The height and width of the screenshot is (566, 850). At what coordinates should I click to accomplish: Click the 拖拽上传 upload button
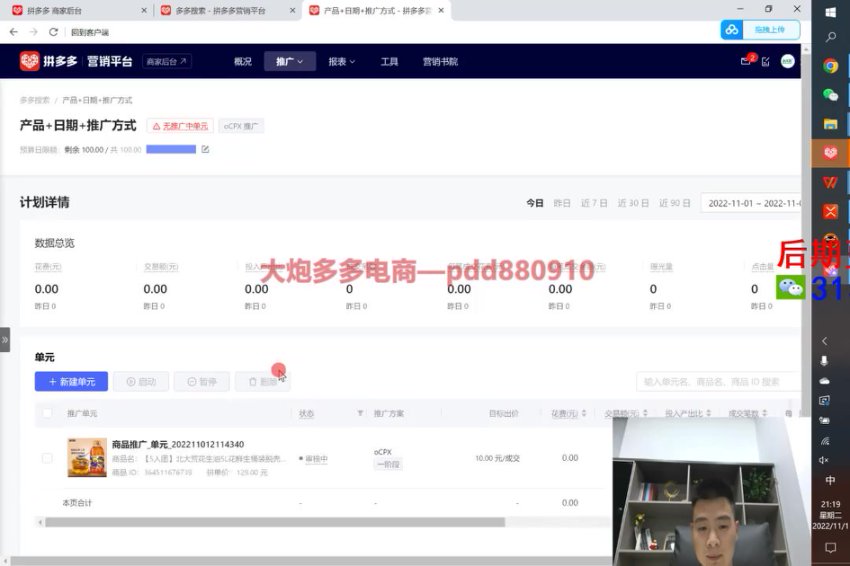[x=770, y=30]
